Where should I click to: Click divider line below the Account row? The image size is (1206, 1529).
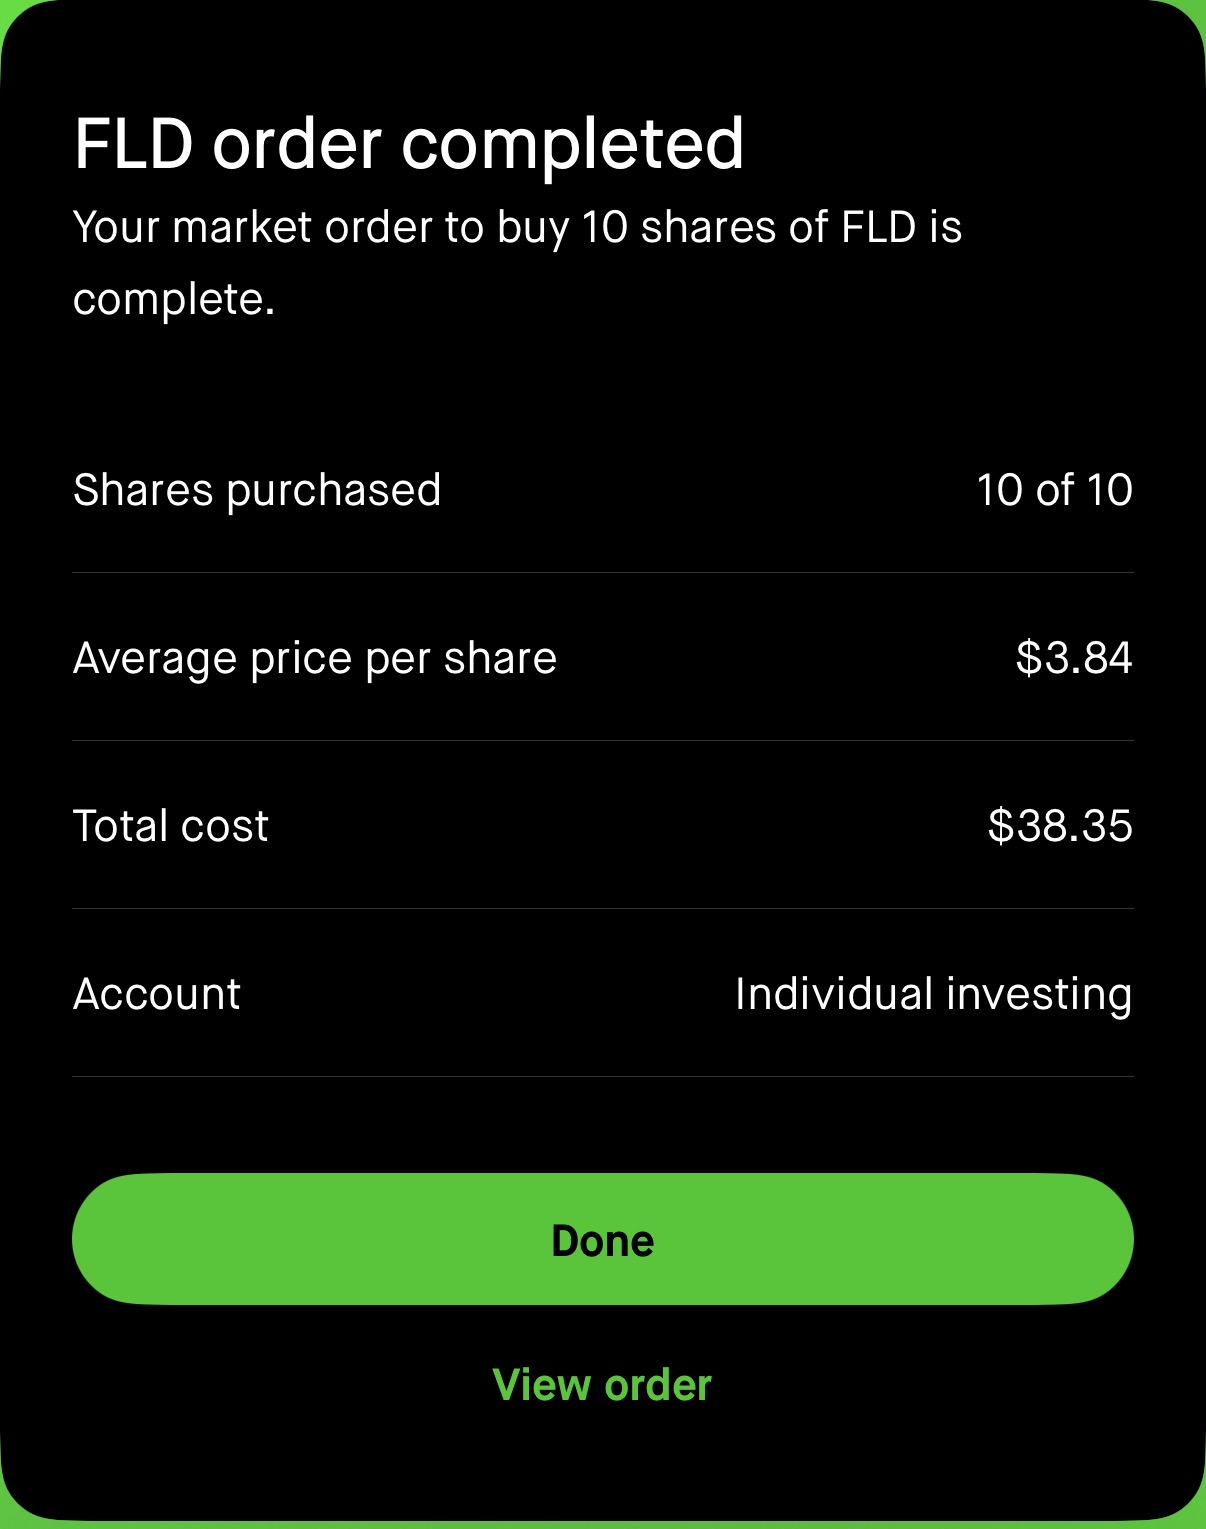click(603, 1077)
